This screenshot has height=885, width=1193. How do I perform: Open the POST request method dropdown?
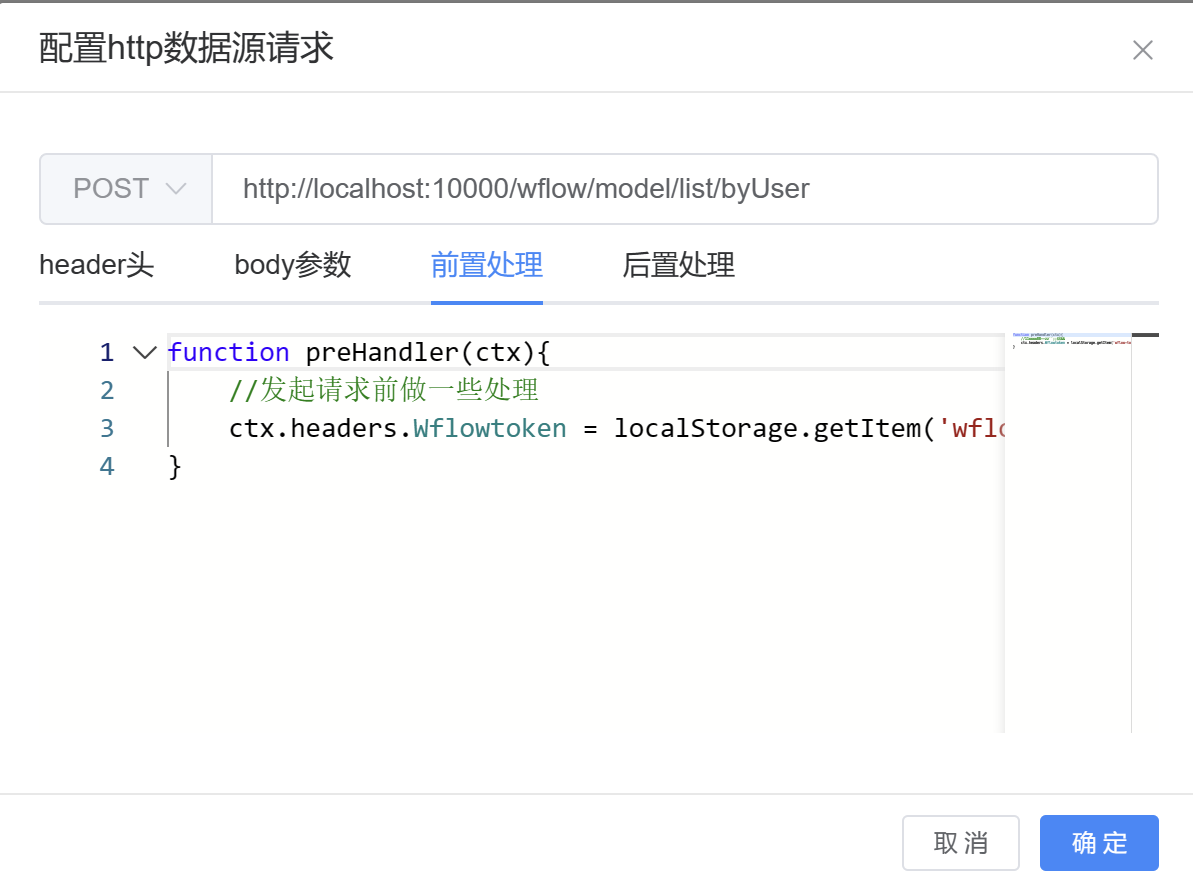tap(126, 189)
